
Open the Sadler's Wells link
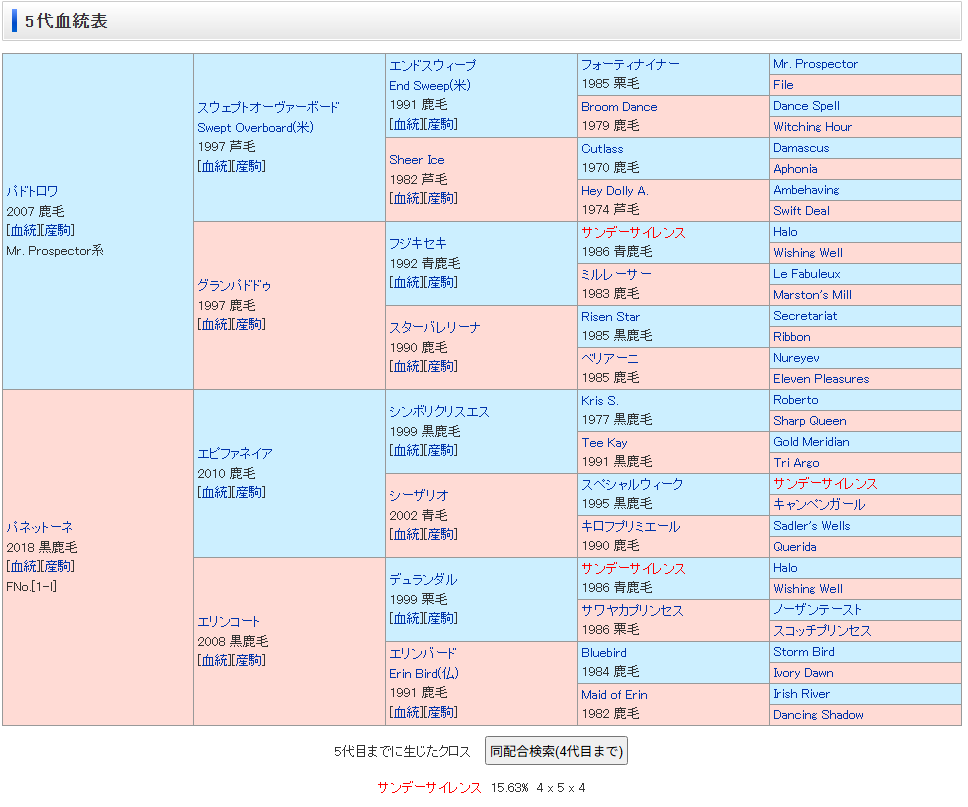(811, 526)
